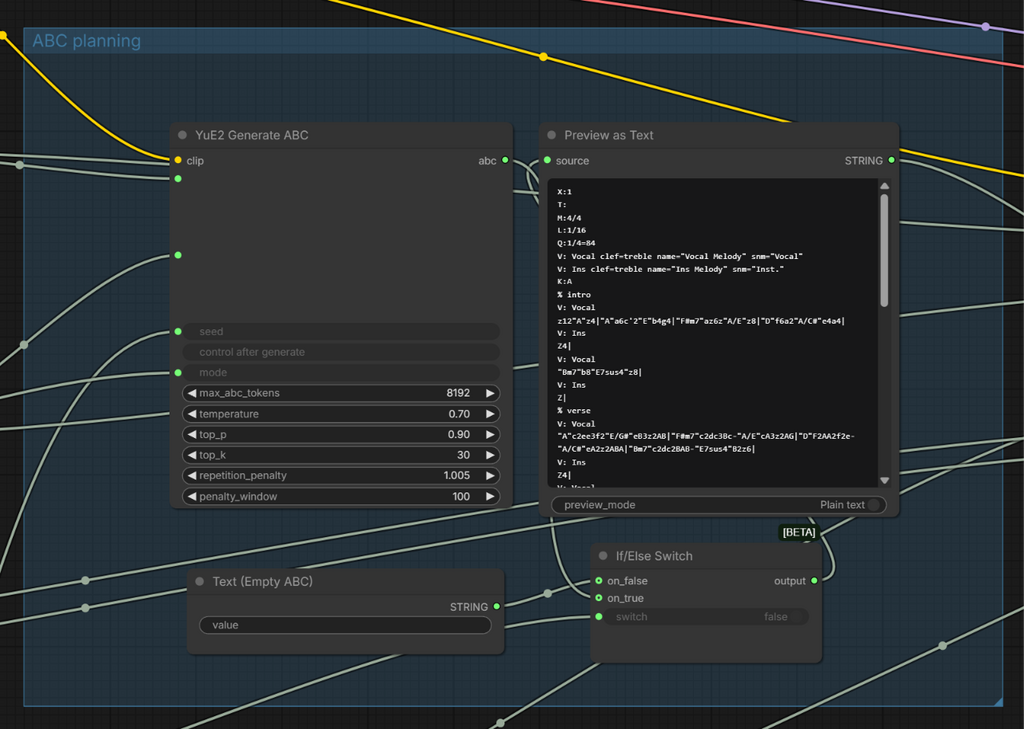Viewport: 1024px width, 729px height.
Task: Decrease repetition_penalty with left arrow
Action: click(192, 476)
